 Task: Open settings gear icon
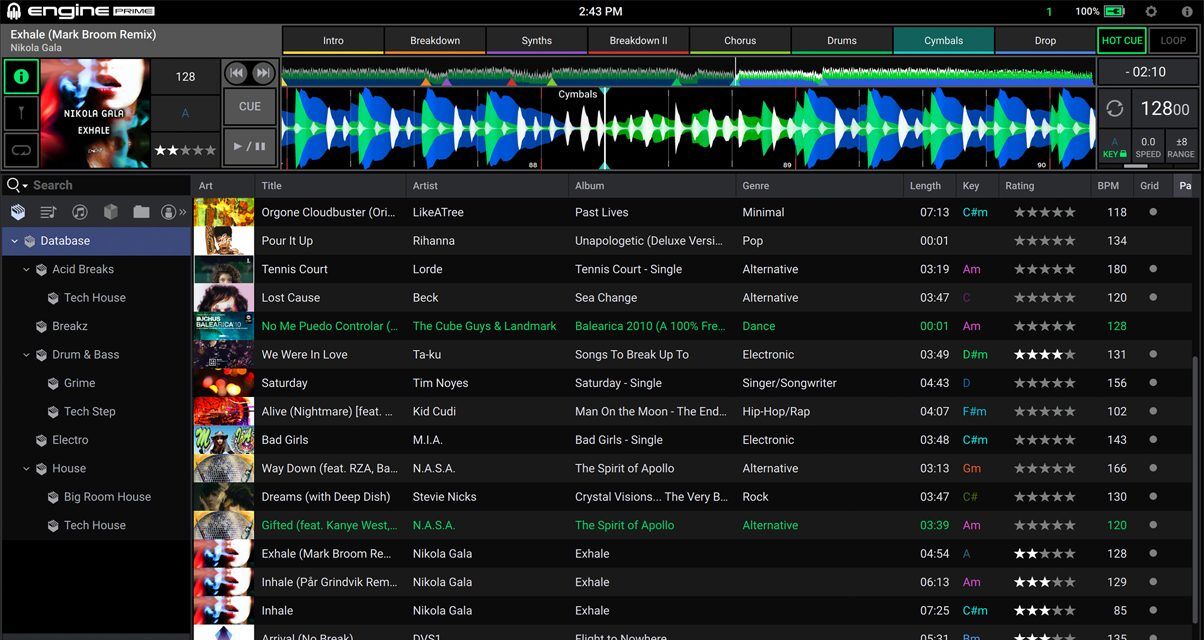click(x=1151, y=12)
